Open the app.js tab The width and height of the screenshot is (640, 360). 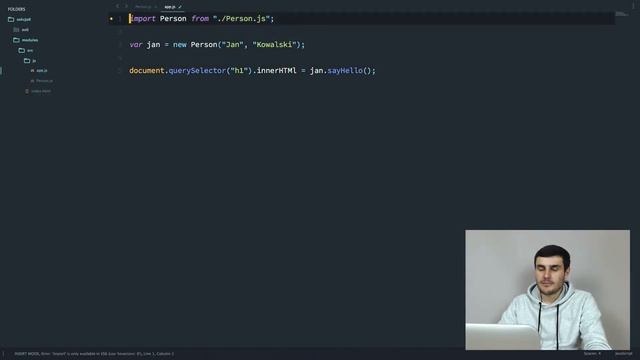pos(169,7)
